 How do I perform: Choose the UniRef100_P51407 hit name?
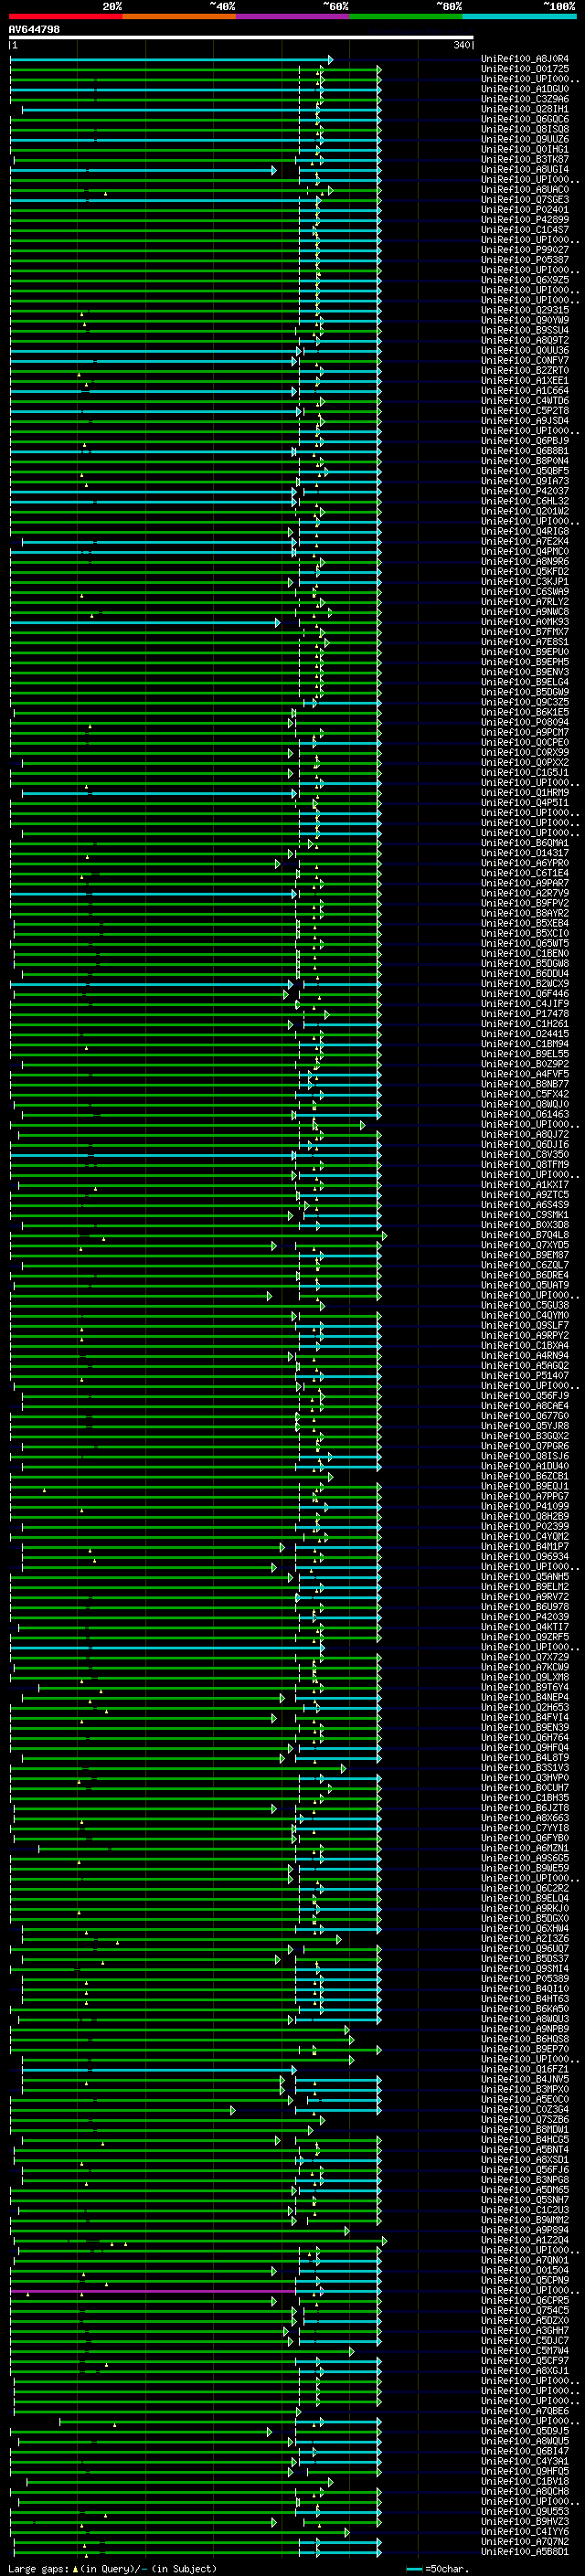(x=525, y=1376)
